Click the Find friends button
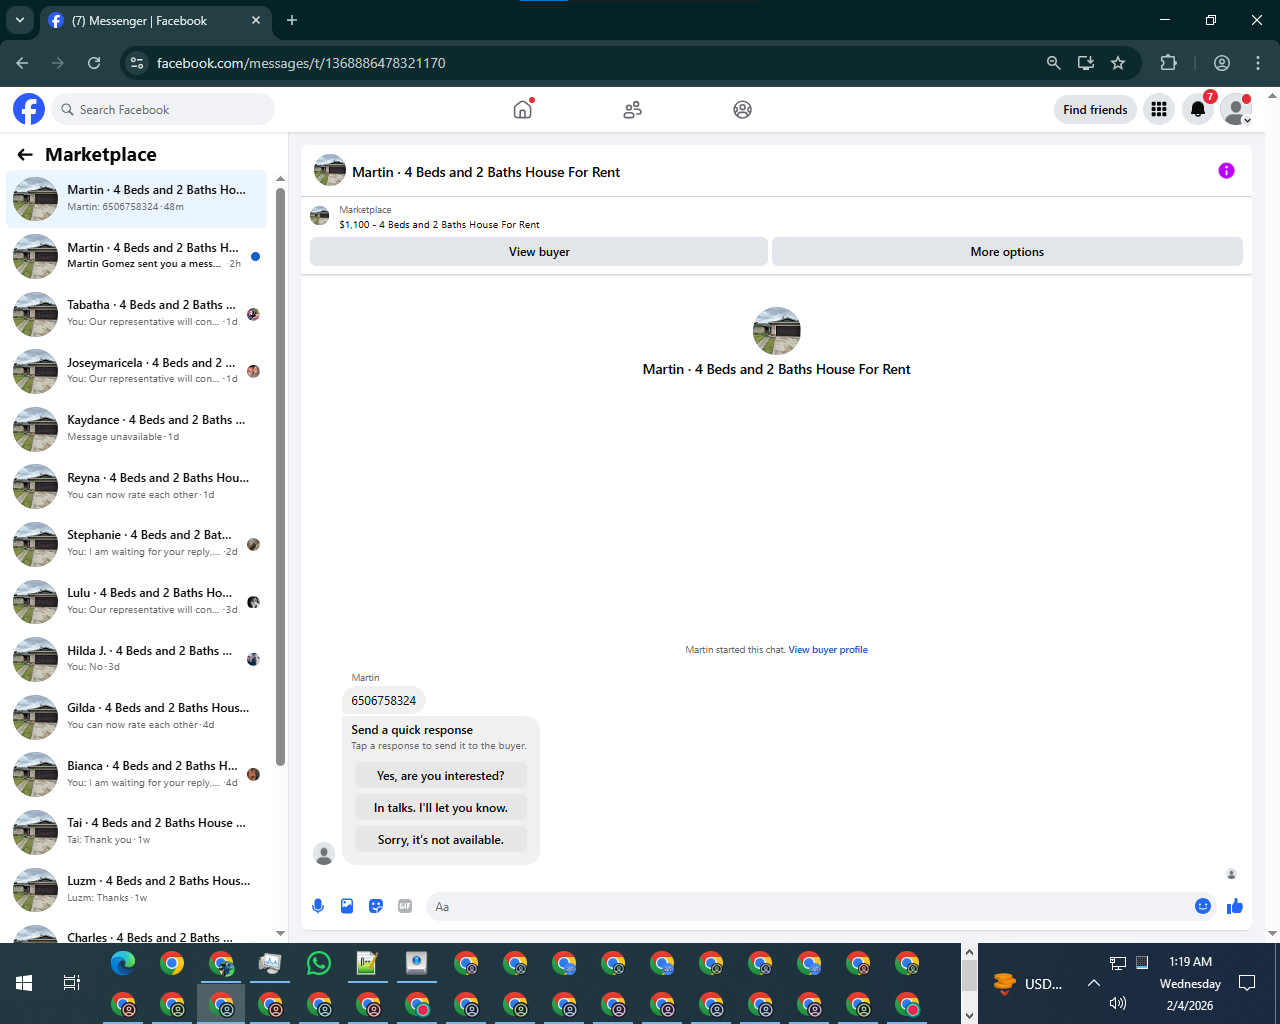The height and width of the screenshot is (1024, 1280). pos(1095,110)
